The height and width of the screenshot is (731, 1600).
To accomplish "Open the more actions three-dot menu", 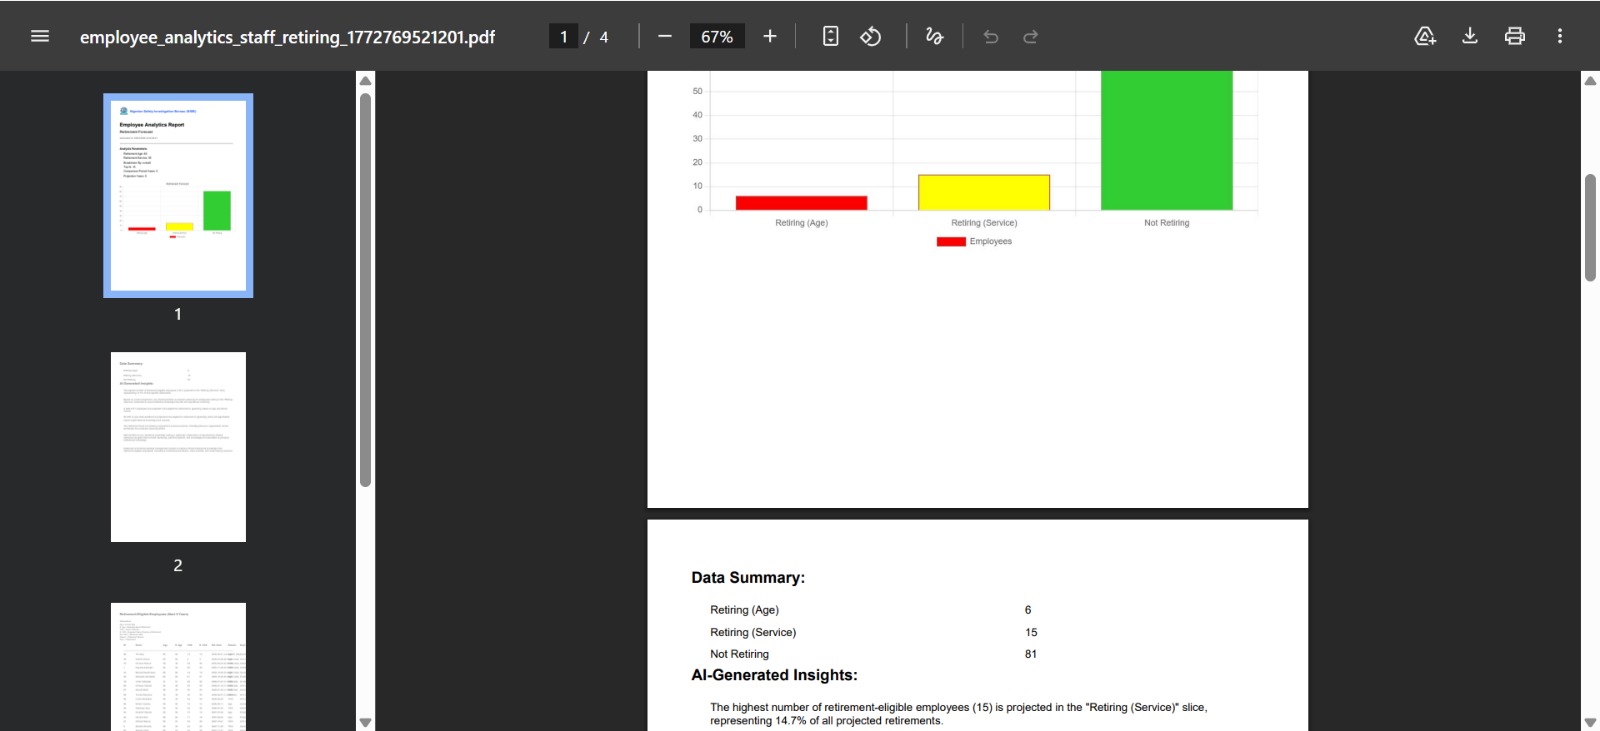I will [1560, 36].
